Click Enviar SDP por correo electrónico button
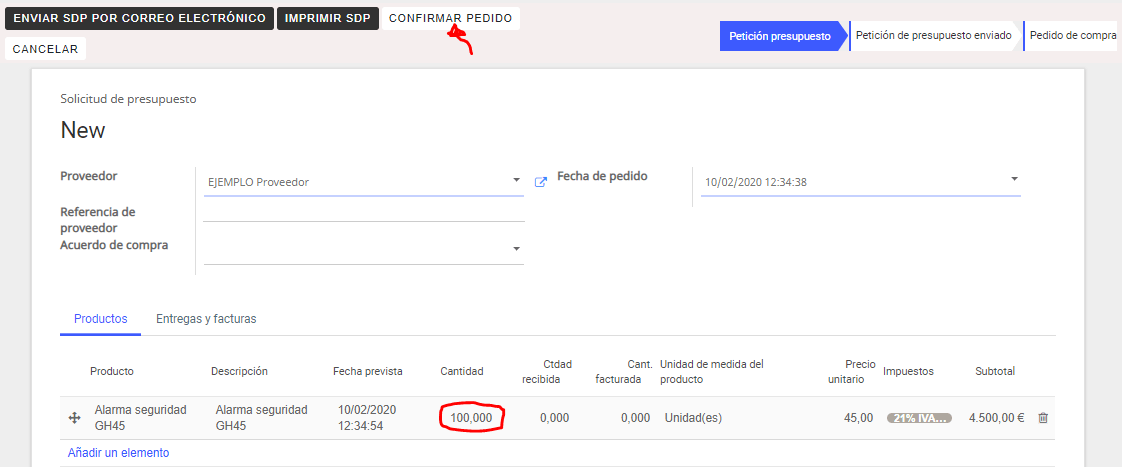 140,19
